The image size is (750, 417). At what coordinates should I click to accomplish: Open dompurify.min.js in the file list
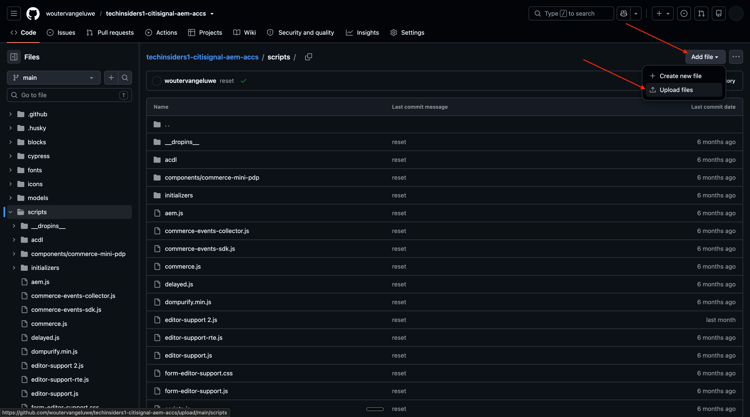(x=188, y=302)
